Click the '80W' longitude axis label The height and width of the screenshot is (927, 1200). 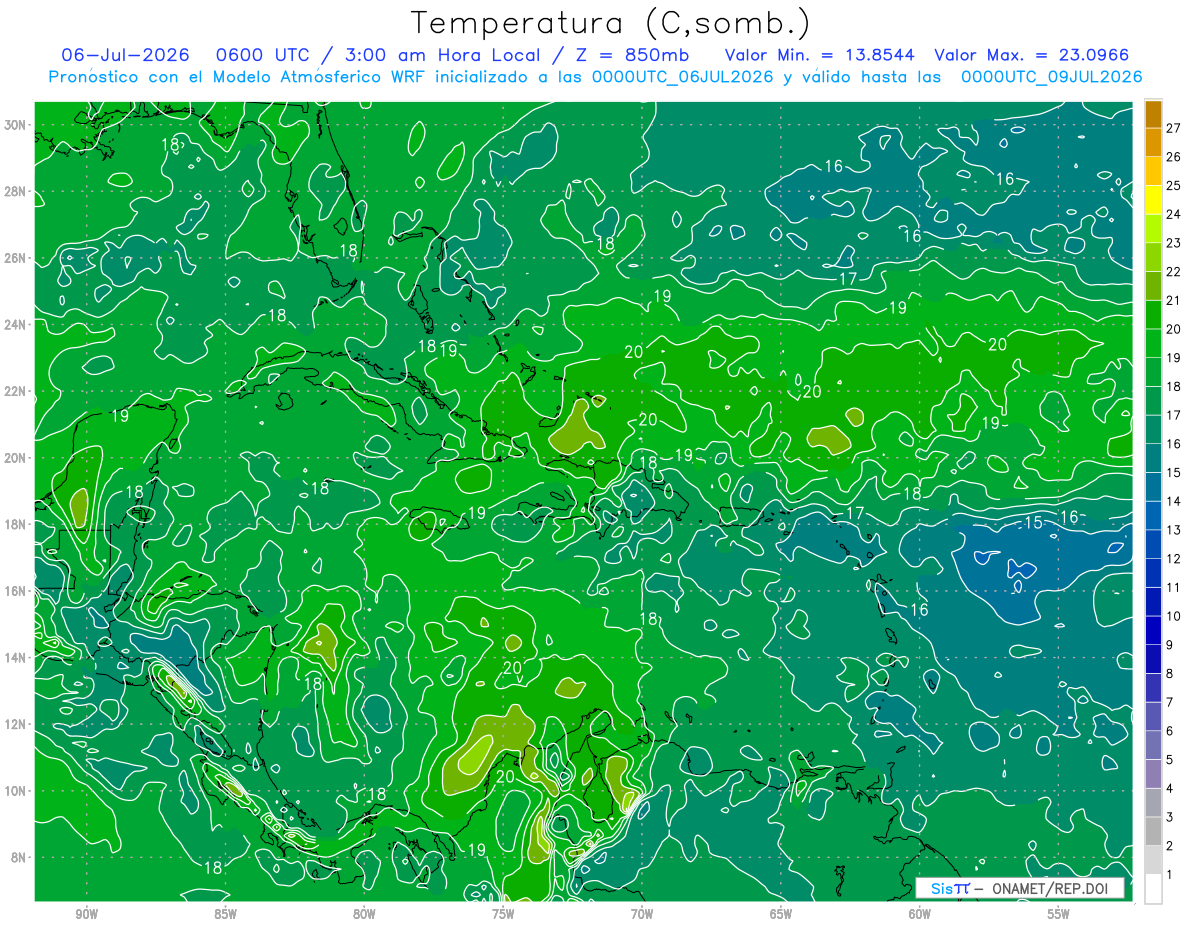pyautogui.click(x=364, y=914)
